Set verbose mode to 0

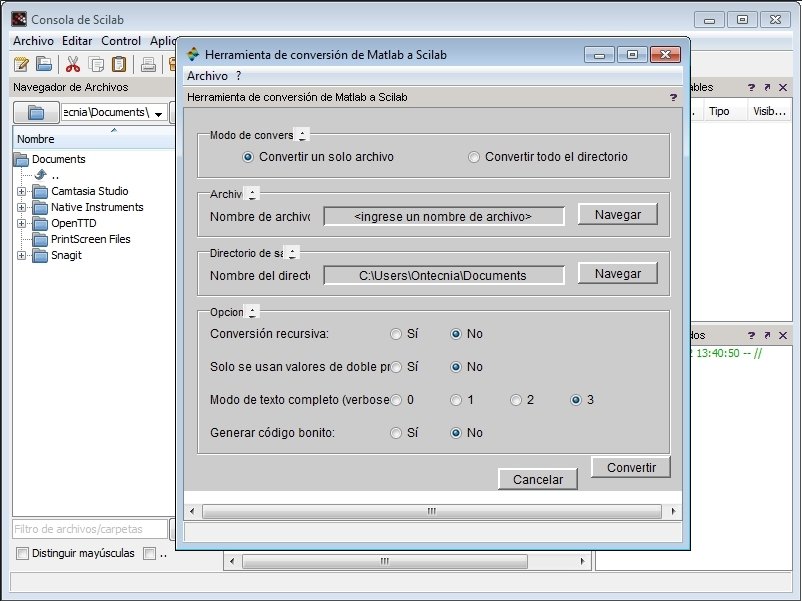click(396, 400)
